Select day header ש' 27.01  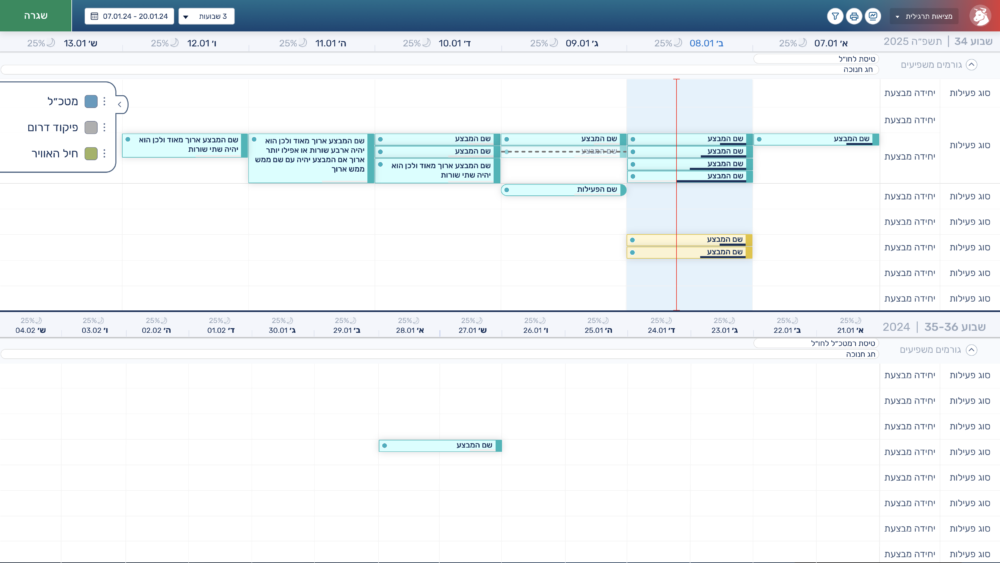pyautogui.click(x=472, y=330)
